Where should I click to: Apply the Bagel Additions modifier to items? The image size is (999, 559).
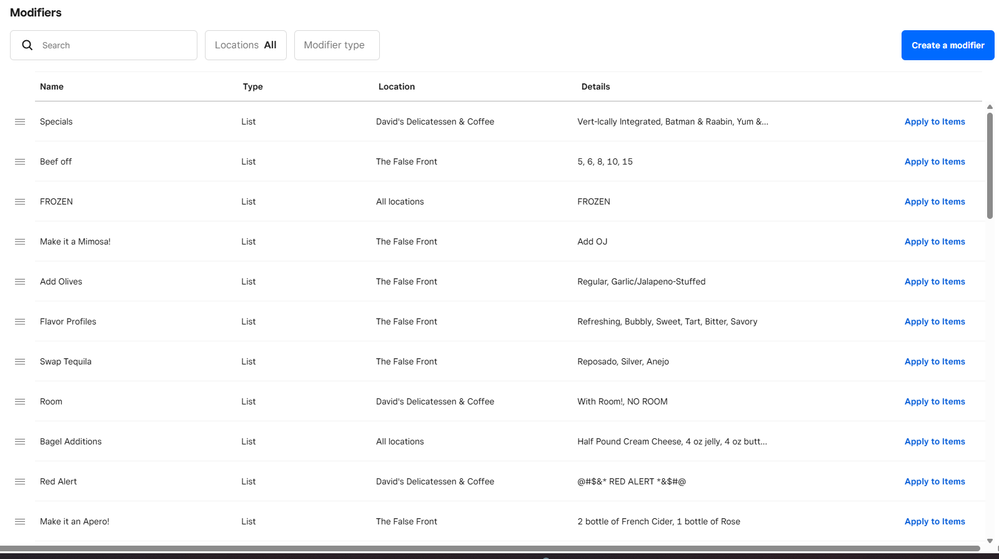pyautogui.click(x=935, y=442)
